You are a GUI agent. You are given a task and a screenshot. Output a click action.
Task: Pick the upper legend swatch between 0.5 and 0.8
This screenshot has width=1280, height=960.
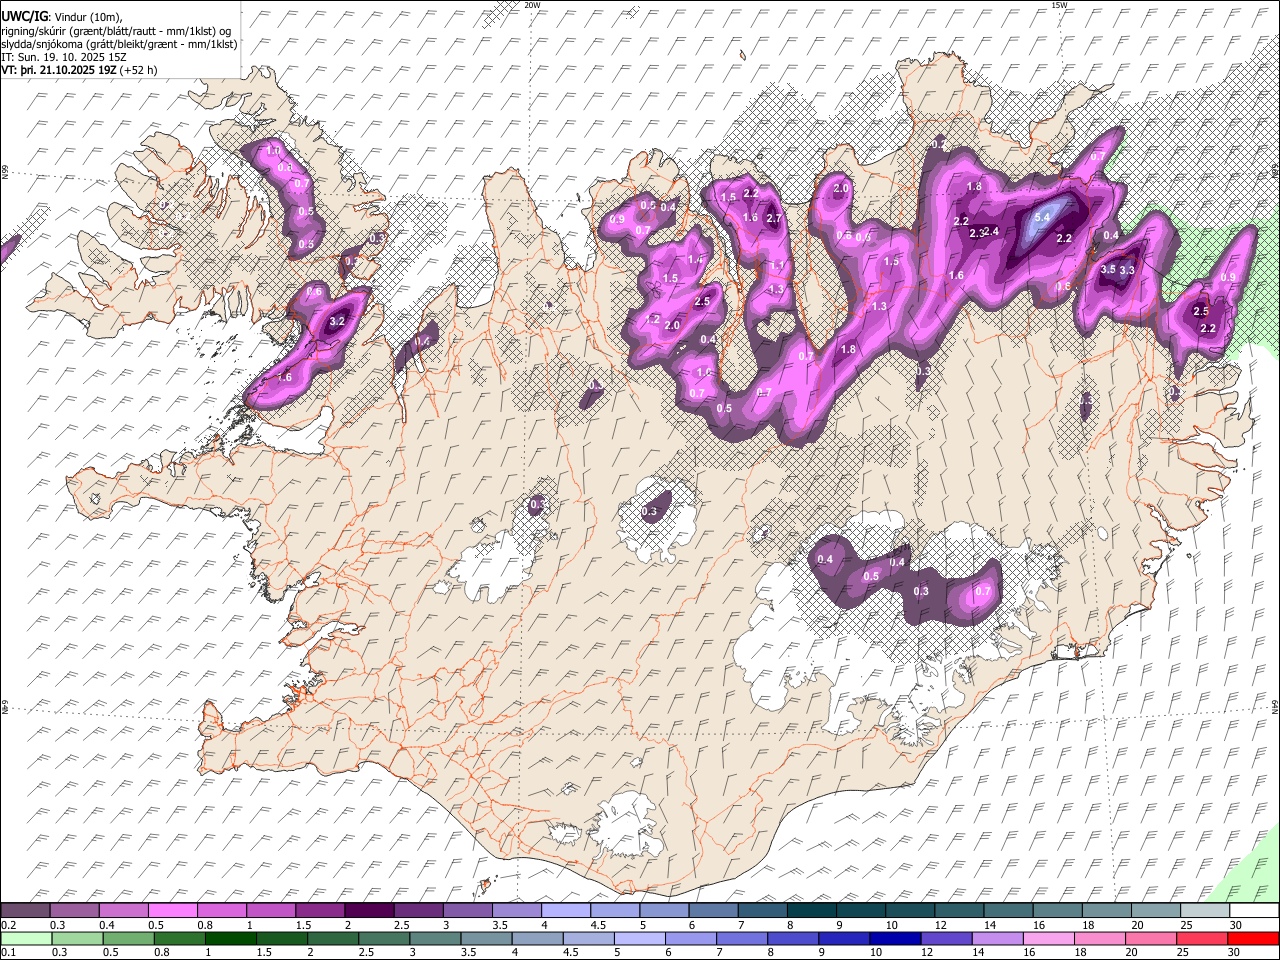click(173, 911)
